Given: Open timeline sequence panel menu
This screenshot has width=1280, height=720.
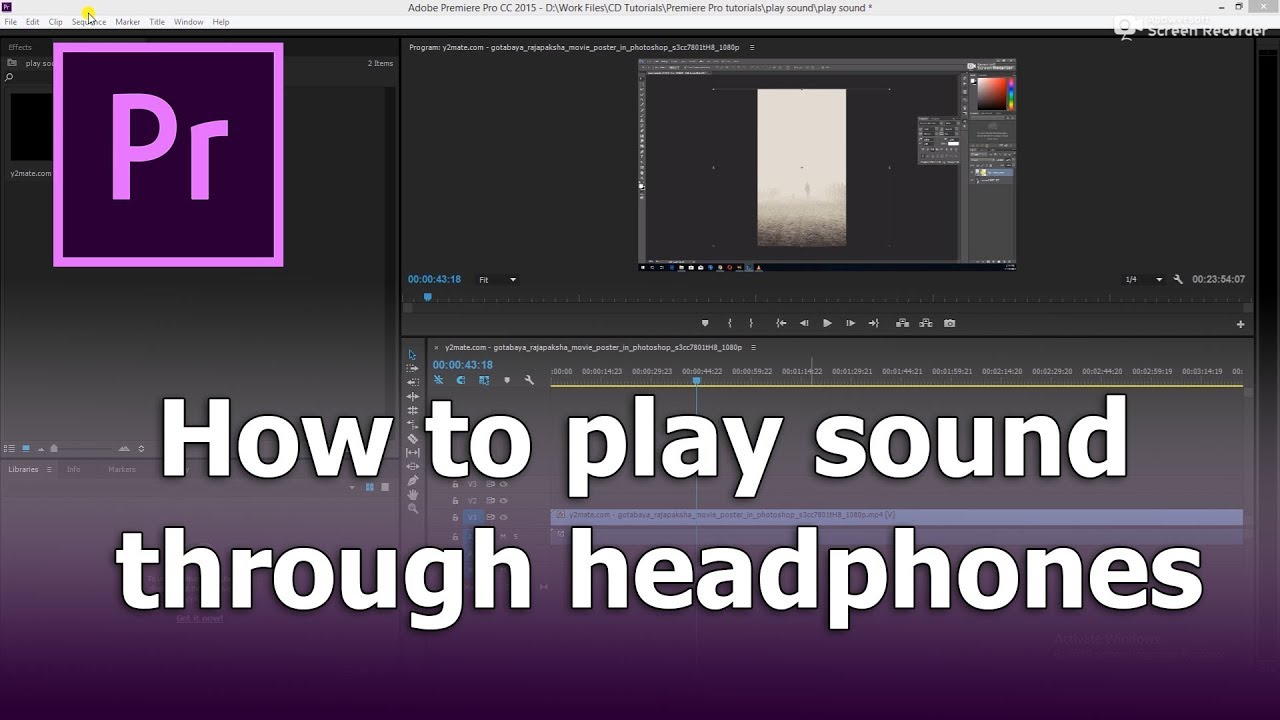Looking at the screenshot, I should 752,347.
